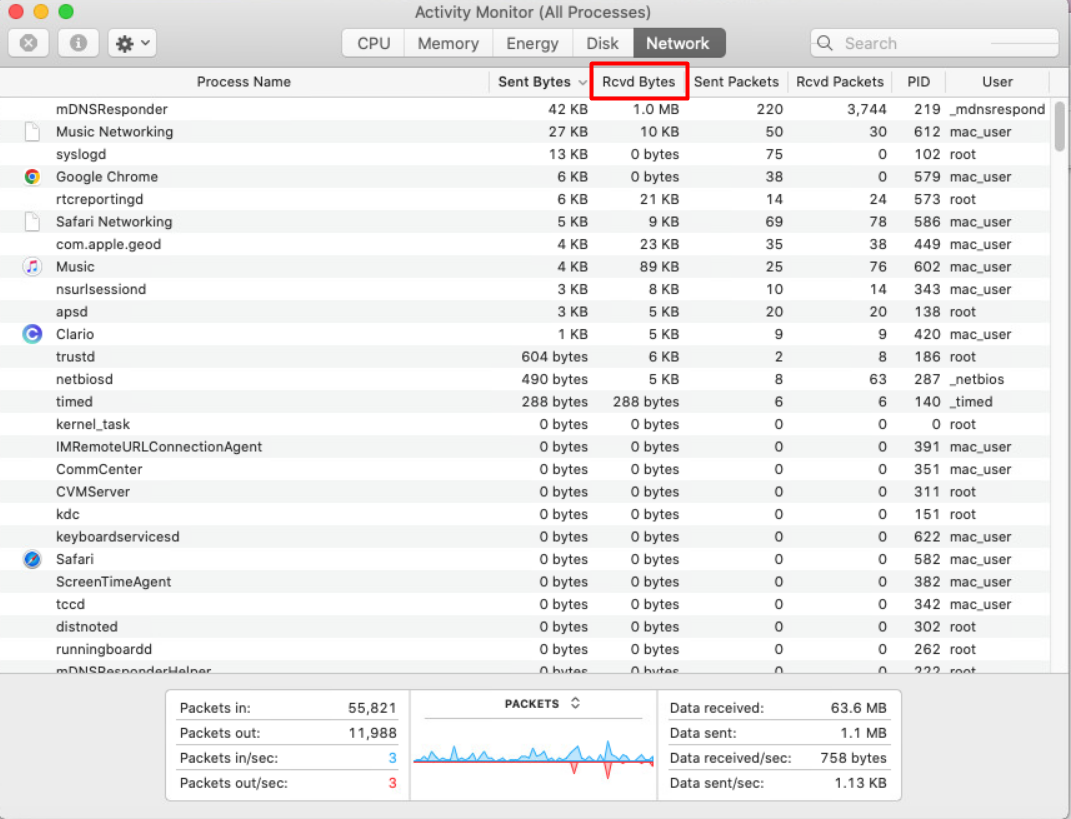Open the gear action dropdown menu

(x=133, y=43)
